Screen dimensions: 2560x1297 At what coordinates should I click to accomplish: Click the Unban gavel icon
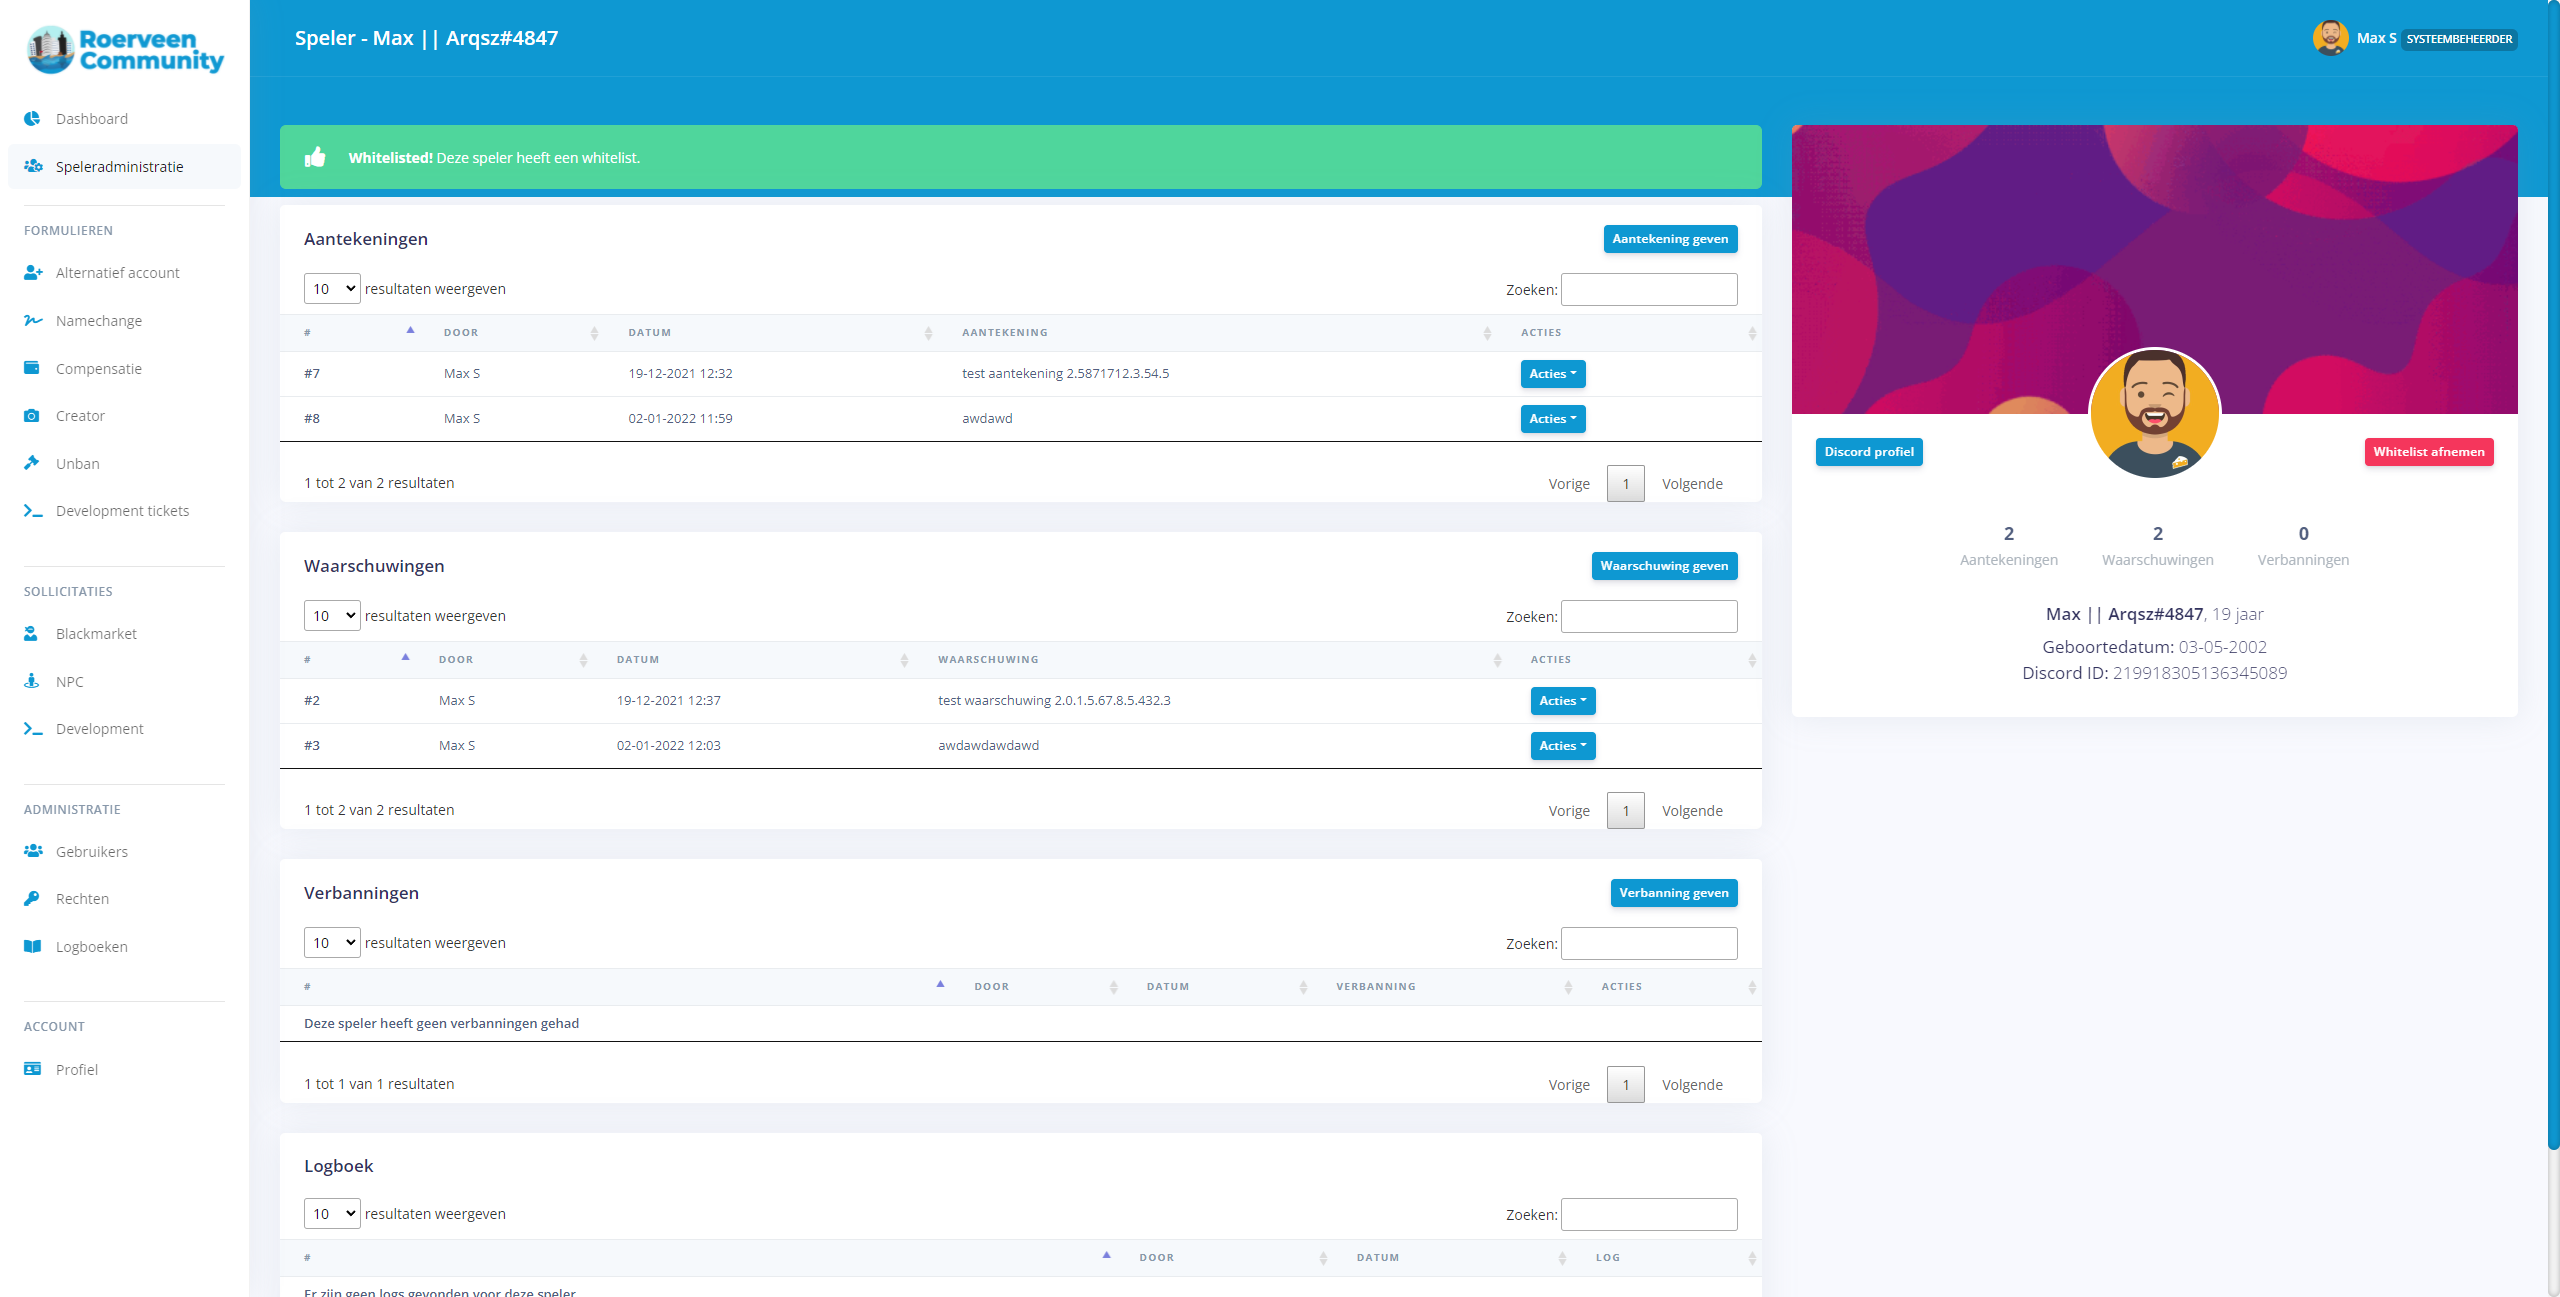[x=32, y=463]
